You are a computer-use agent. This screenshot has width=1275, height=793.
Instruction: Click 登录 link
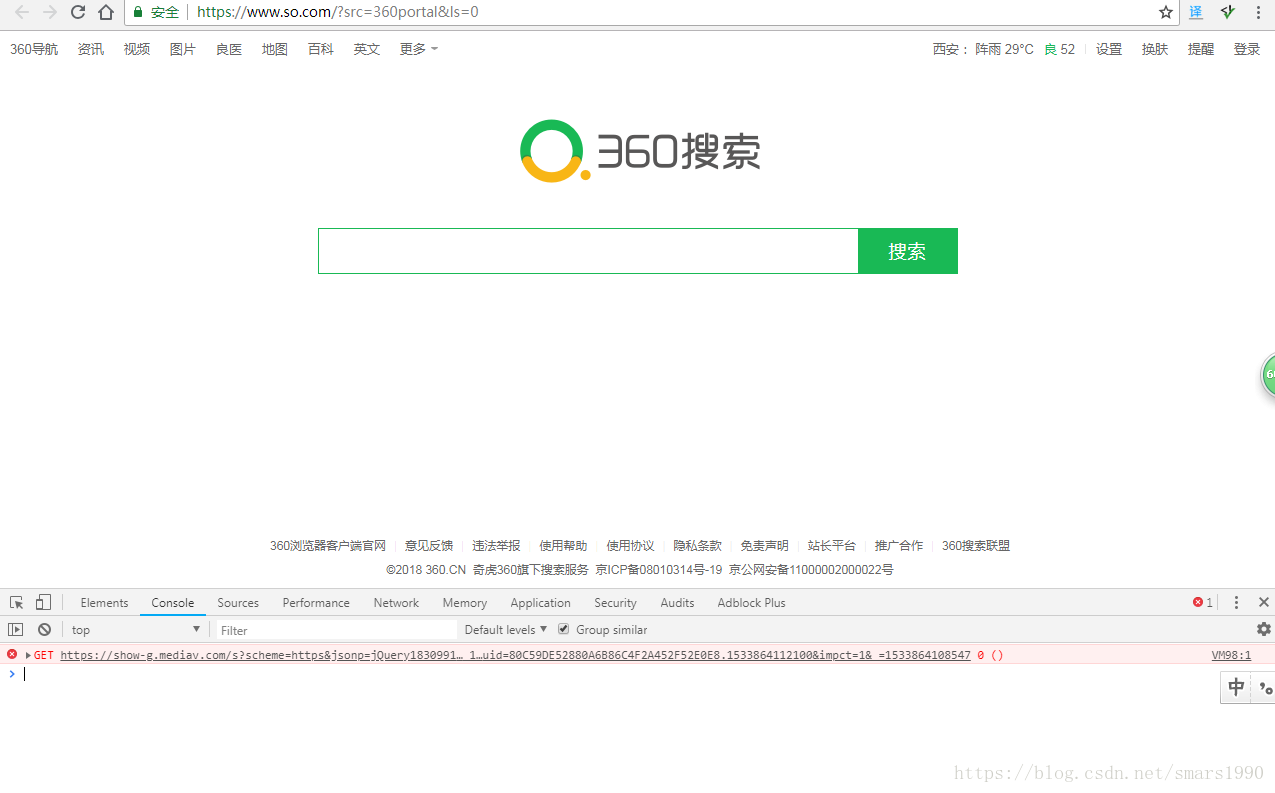pyautogui.click(x=1247, y=49)
